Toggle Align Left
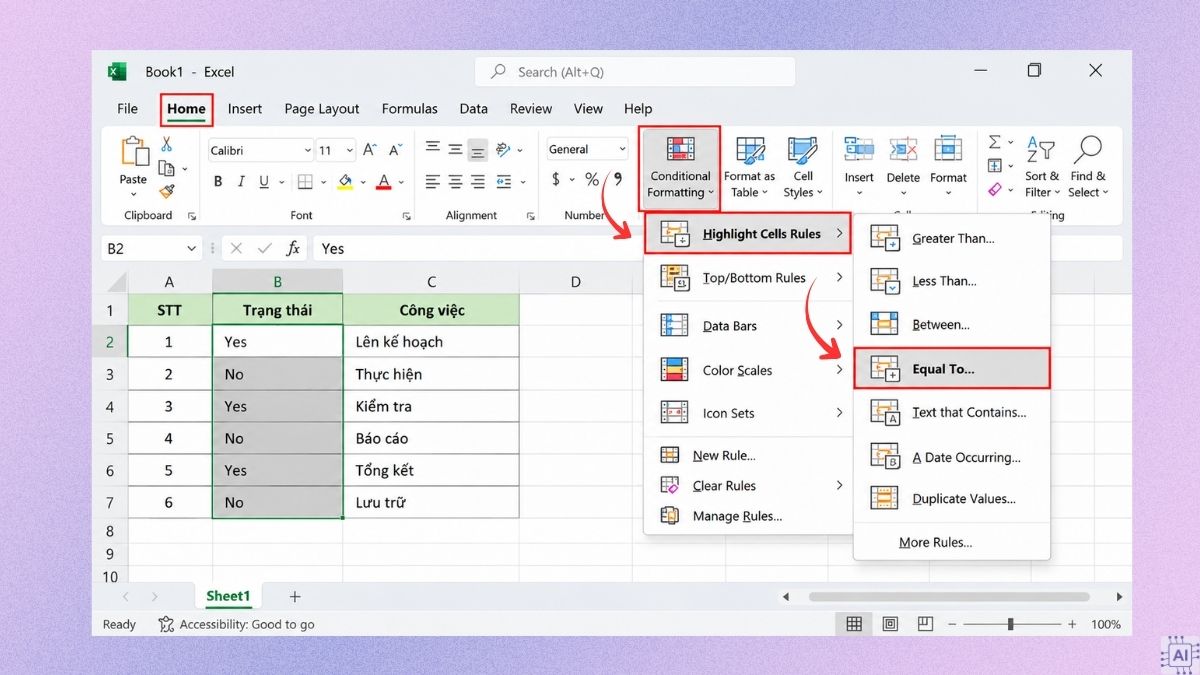The width and height of the screenshot is (1200, 675). (432, 182)
